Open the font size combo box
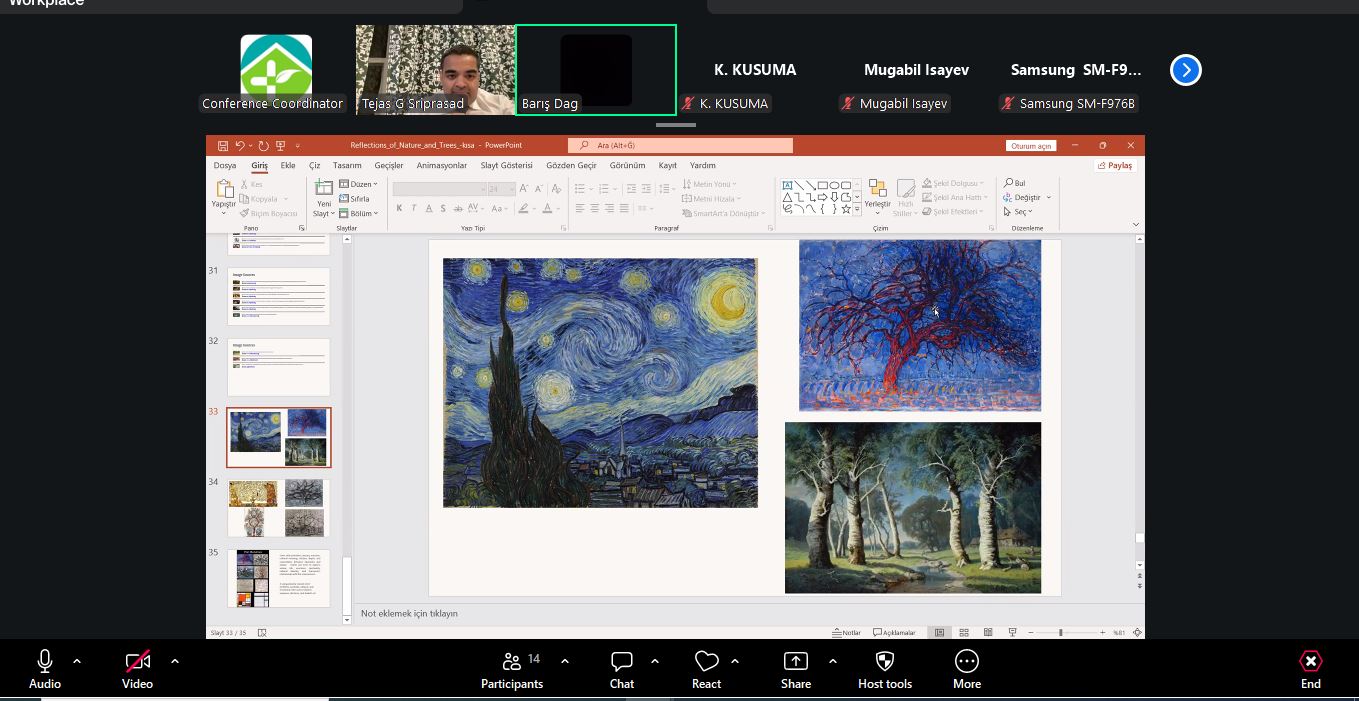Screen dimensions: 1359x701 [501, 189]
